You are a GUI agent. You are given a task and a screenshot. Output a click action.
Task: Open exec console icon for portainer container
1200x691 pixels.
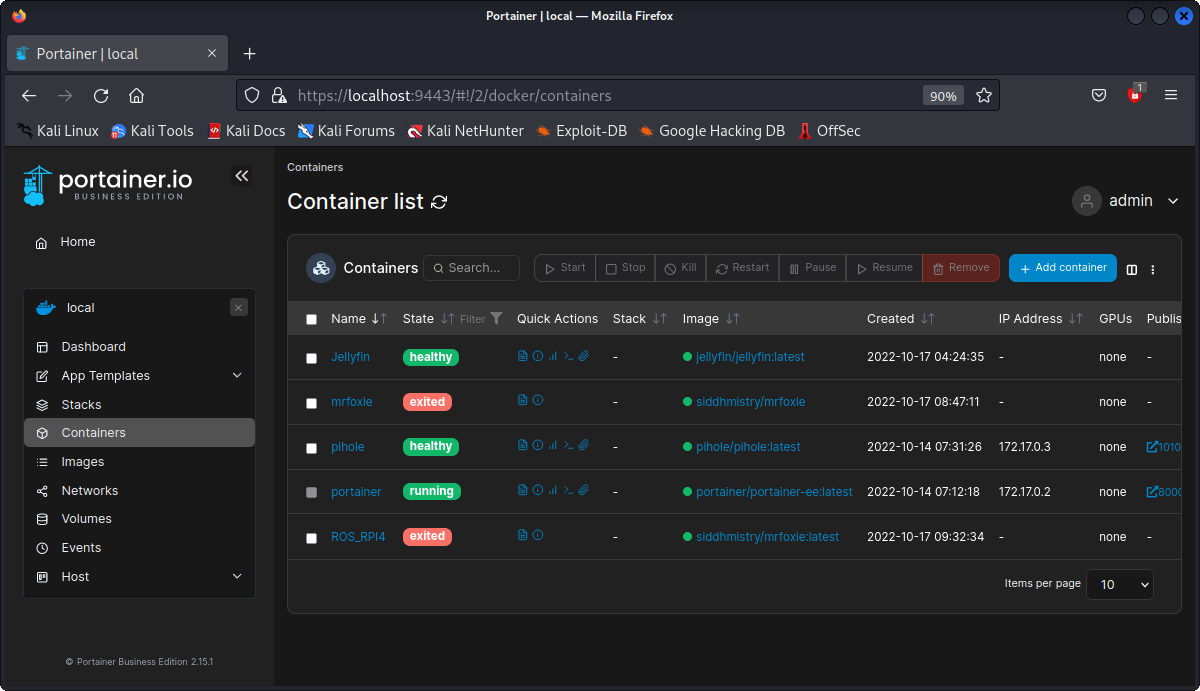pos(568,491)
